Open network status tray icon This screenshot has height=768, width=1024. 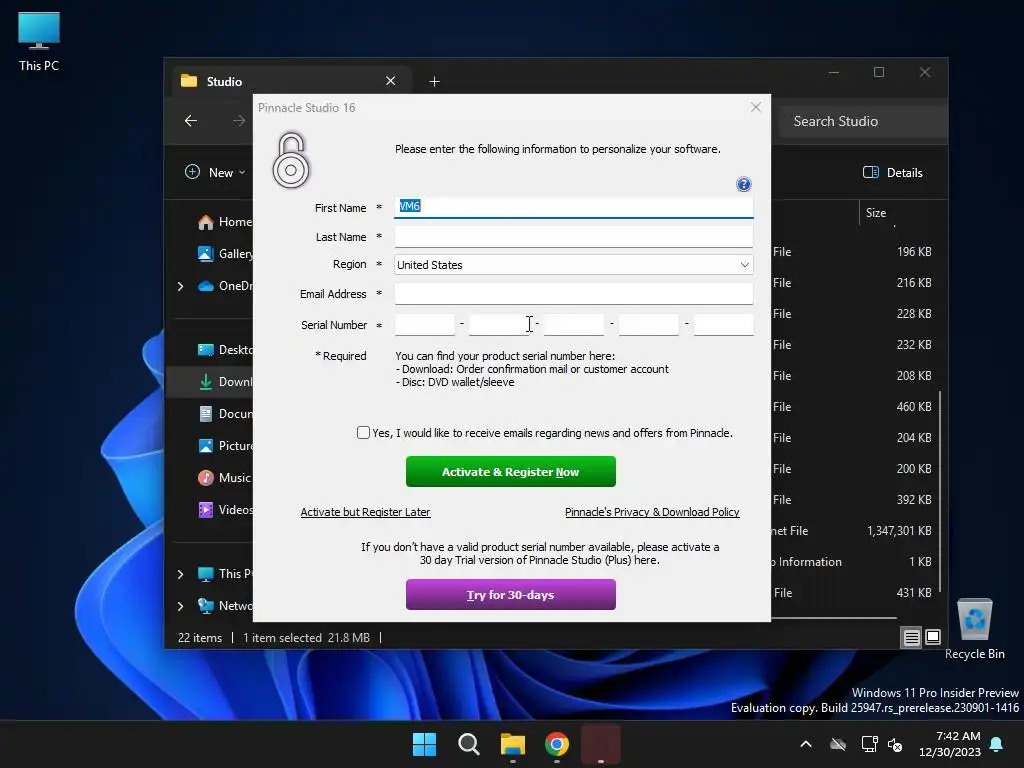pyautogui.click(x=869, y=744)
